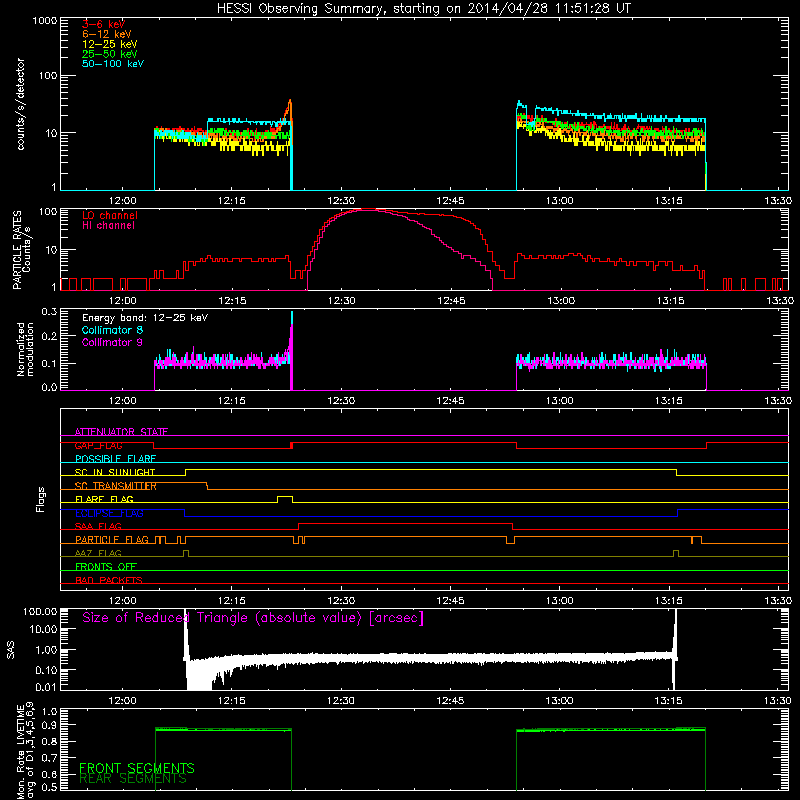Viewport: 800px width, 800px height.
Task: Click the 100.00 y-axis label on SAS plot
Action: point(40,611)
